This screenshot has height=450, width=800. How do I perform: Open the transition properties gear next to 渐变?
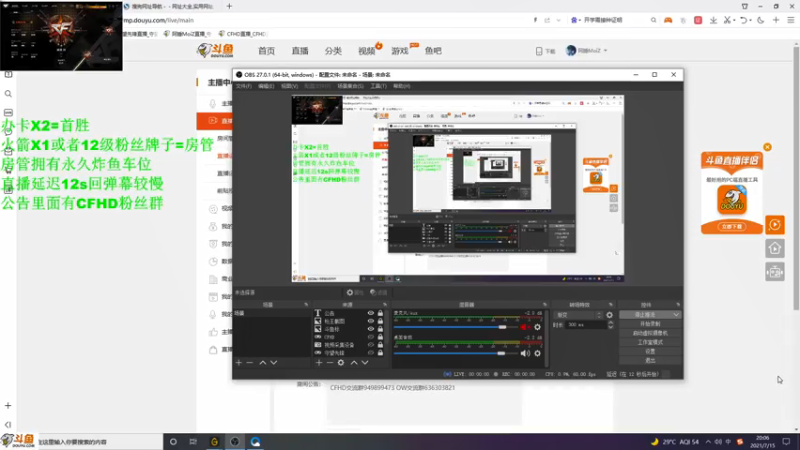tap(609, 315)
